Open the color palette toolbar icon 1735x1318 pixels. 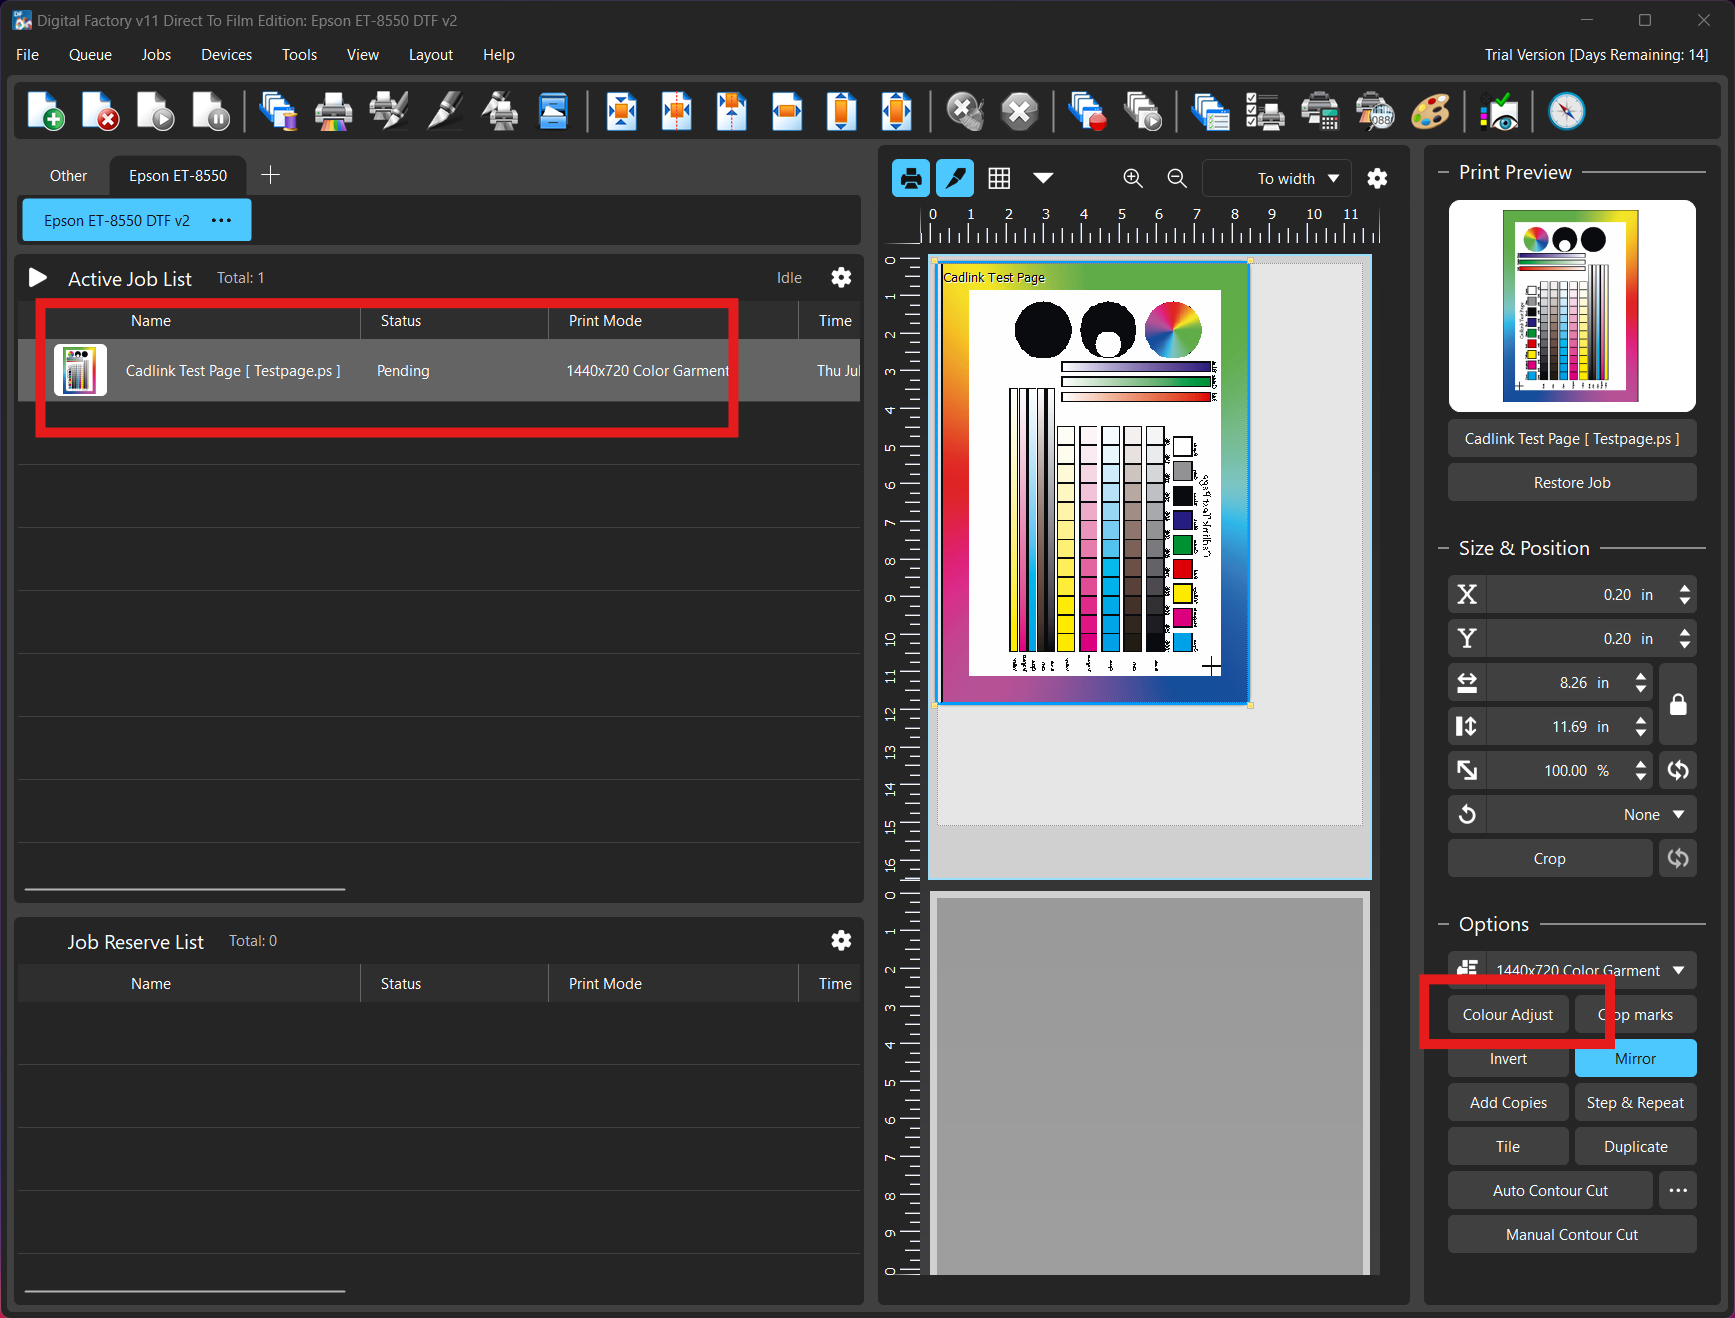click(x=1430, y=111)
